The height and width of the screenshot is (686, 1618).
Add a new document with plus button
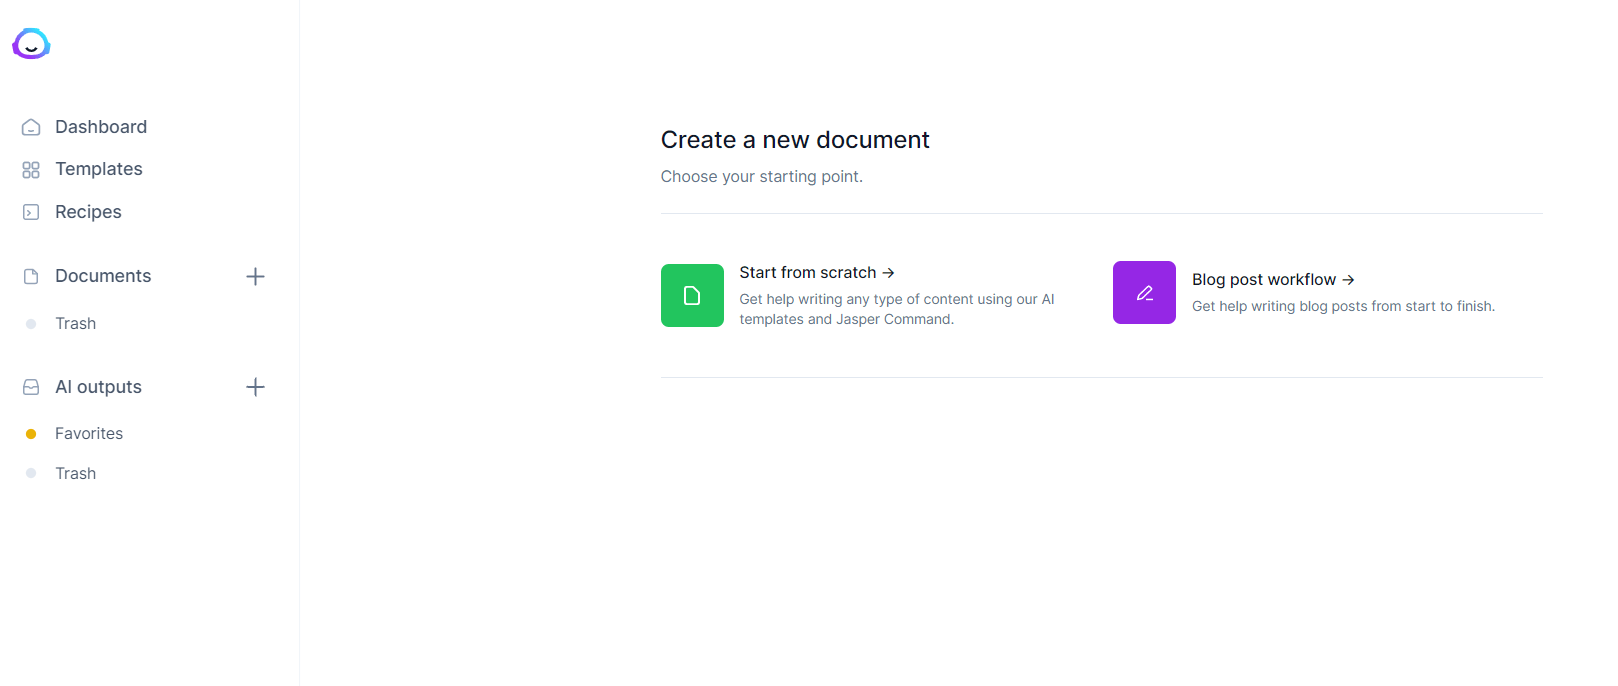tap(255, 276)
